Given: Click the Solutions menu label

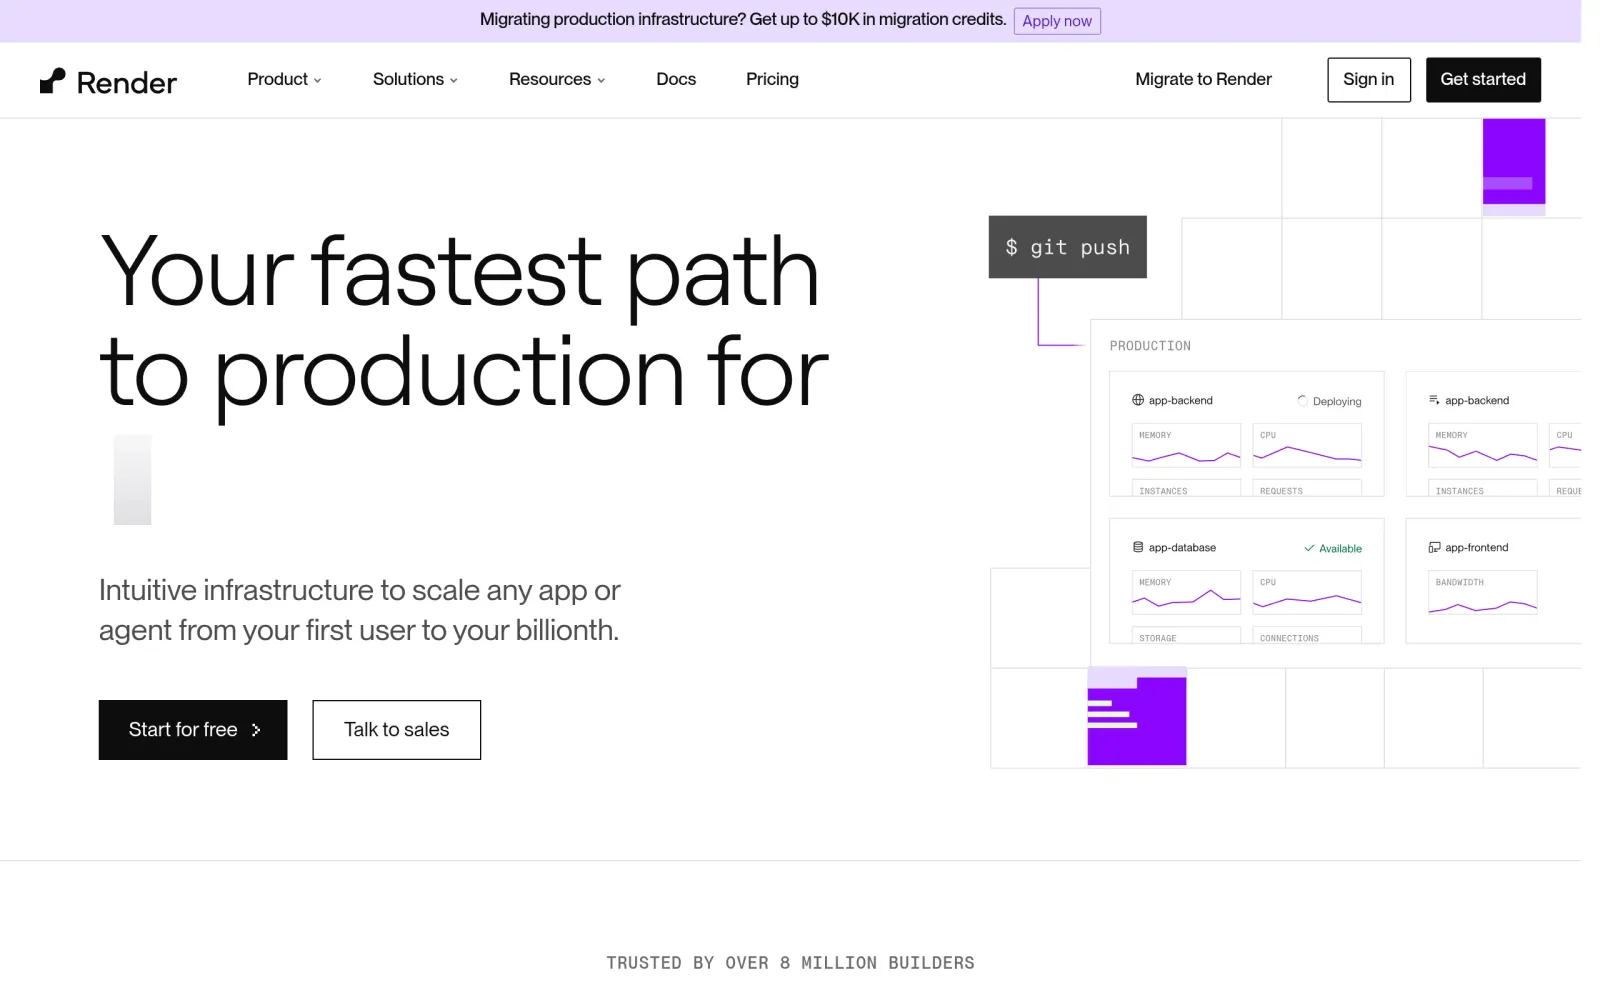Looking at the screenshot, I should pos(408,79).
